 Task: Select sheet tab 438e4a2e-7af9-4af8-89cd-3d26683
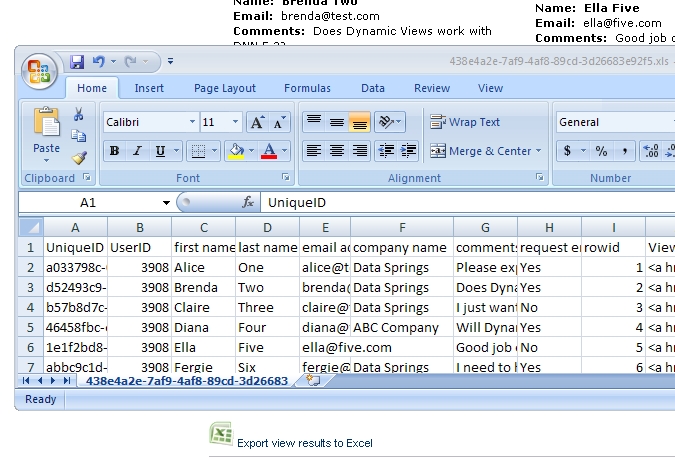(x=186, y=381)
